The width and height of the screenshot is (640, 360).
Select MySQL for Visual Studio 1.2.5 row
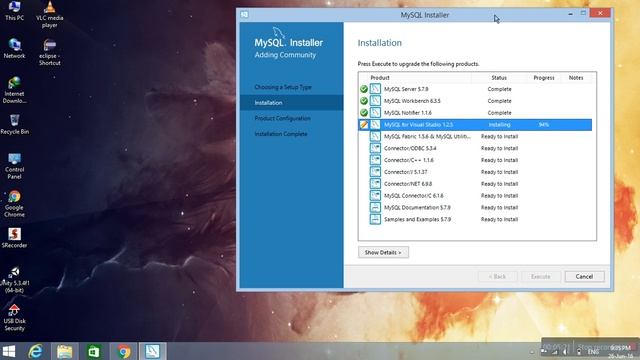[x=475, y=124]
